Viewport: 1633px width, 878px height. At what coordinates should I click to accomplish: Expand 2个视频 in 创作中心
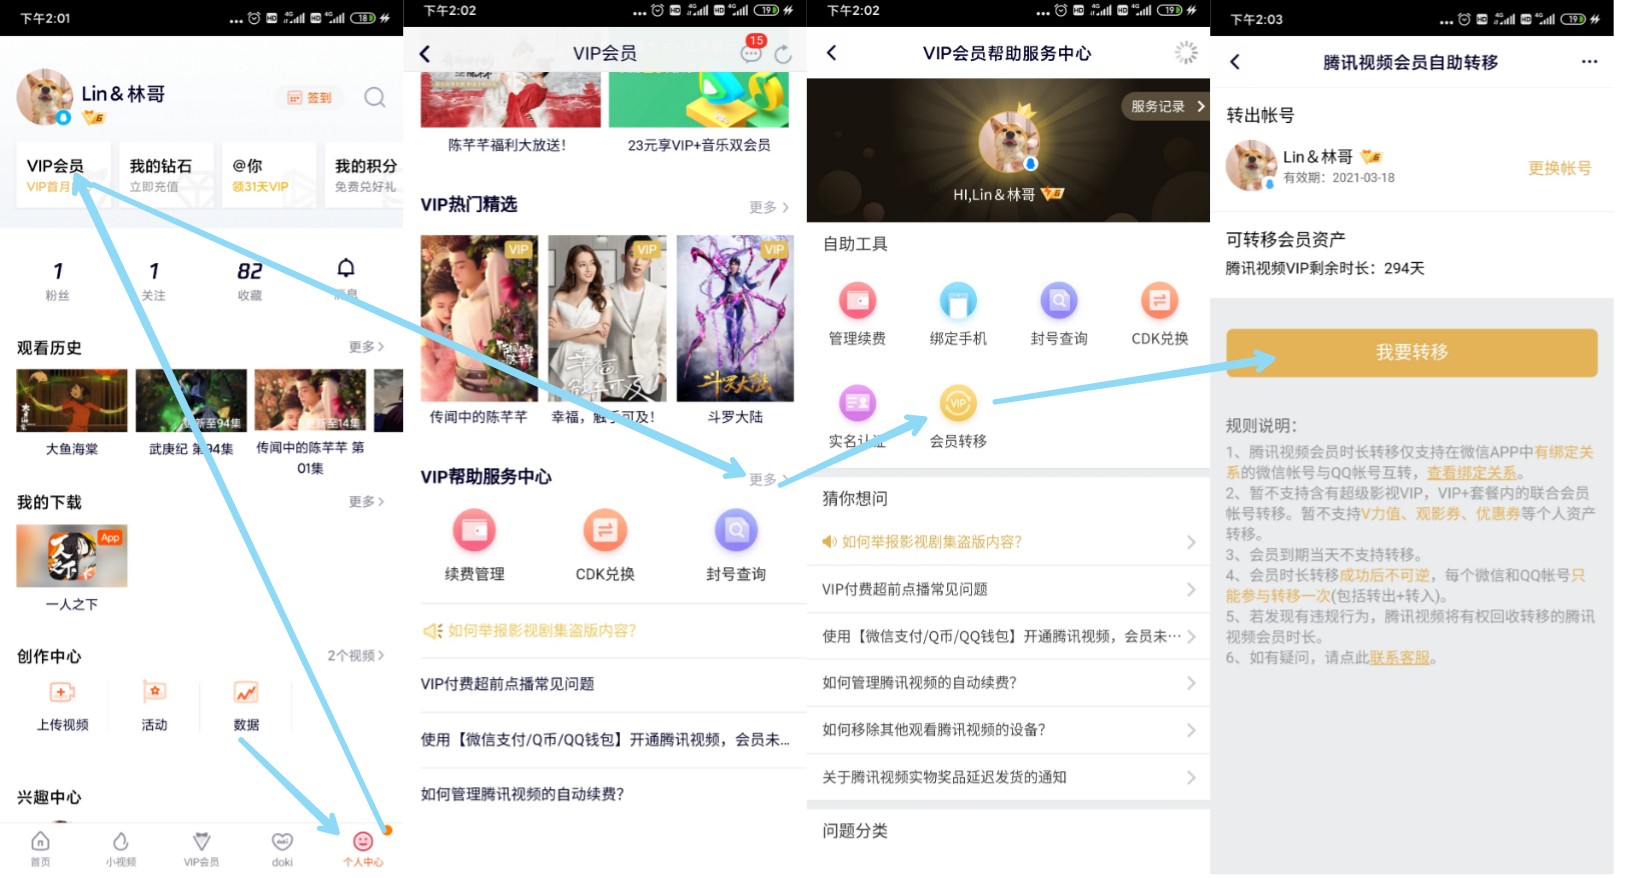click(x=356, y=655)
